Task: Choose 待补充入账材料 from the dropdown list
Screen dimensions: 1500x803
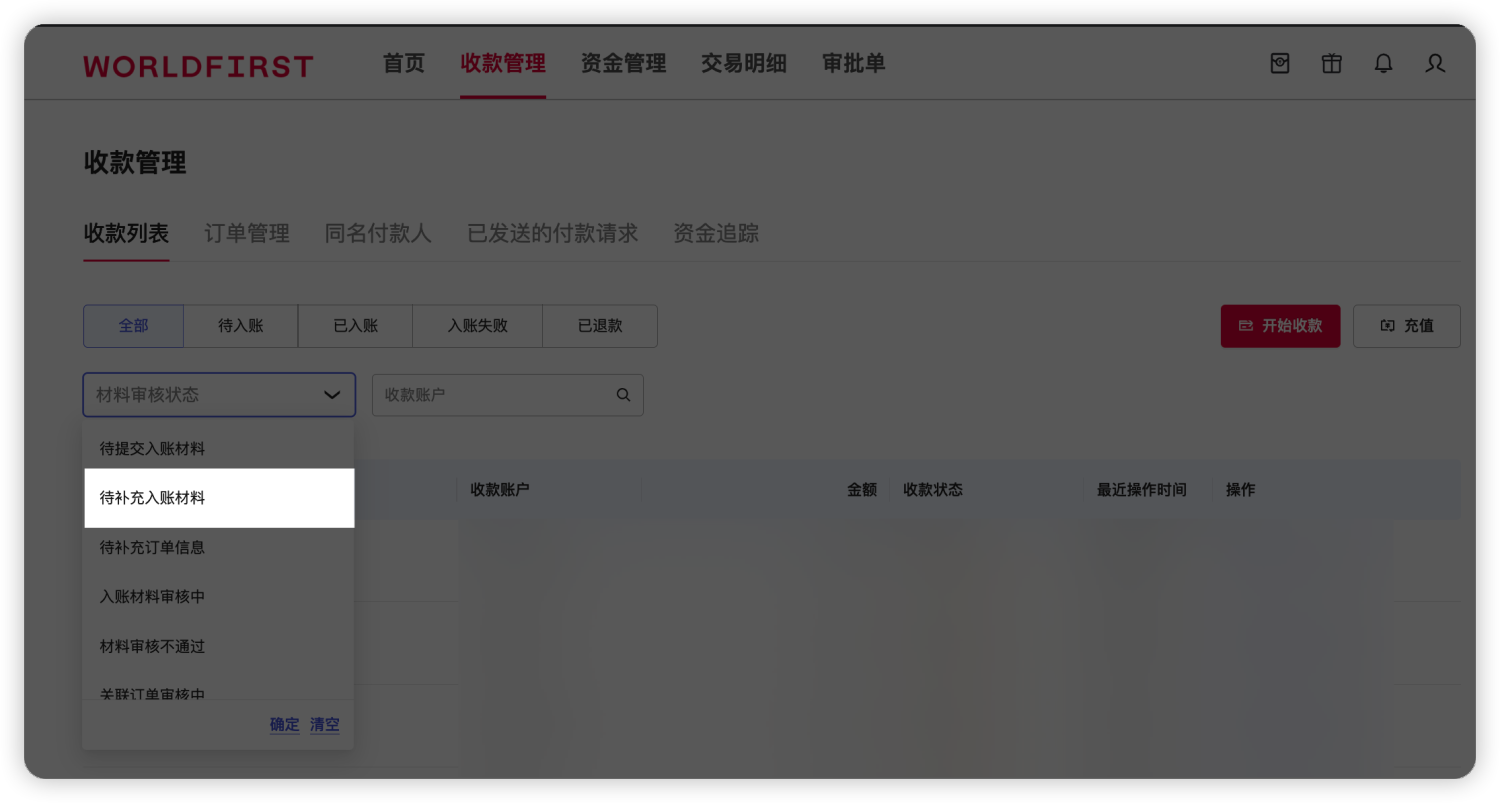Action: point(218,498)
